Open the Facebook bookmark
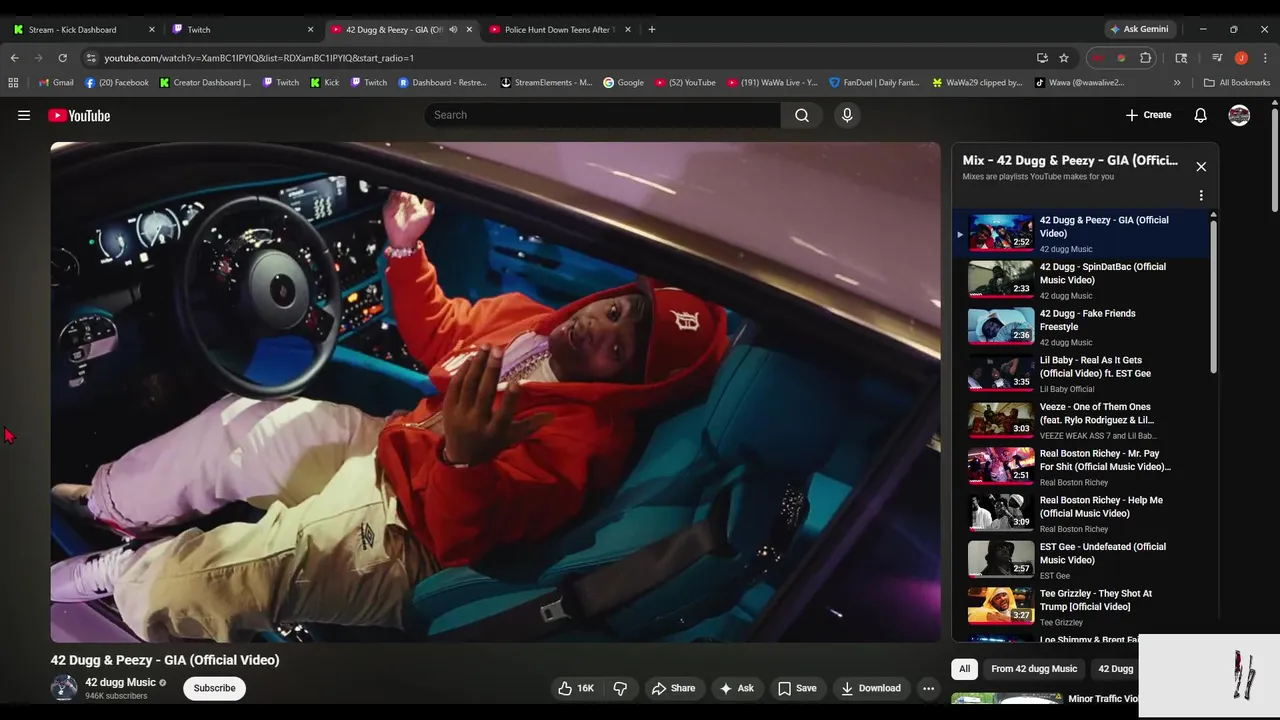1280x720 pixels. point(117,83)
